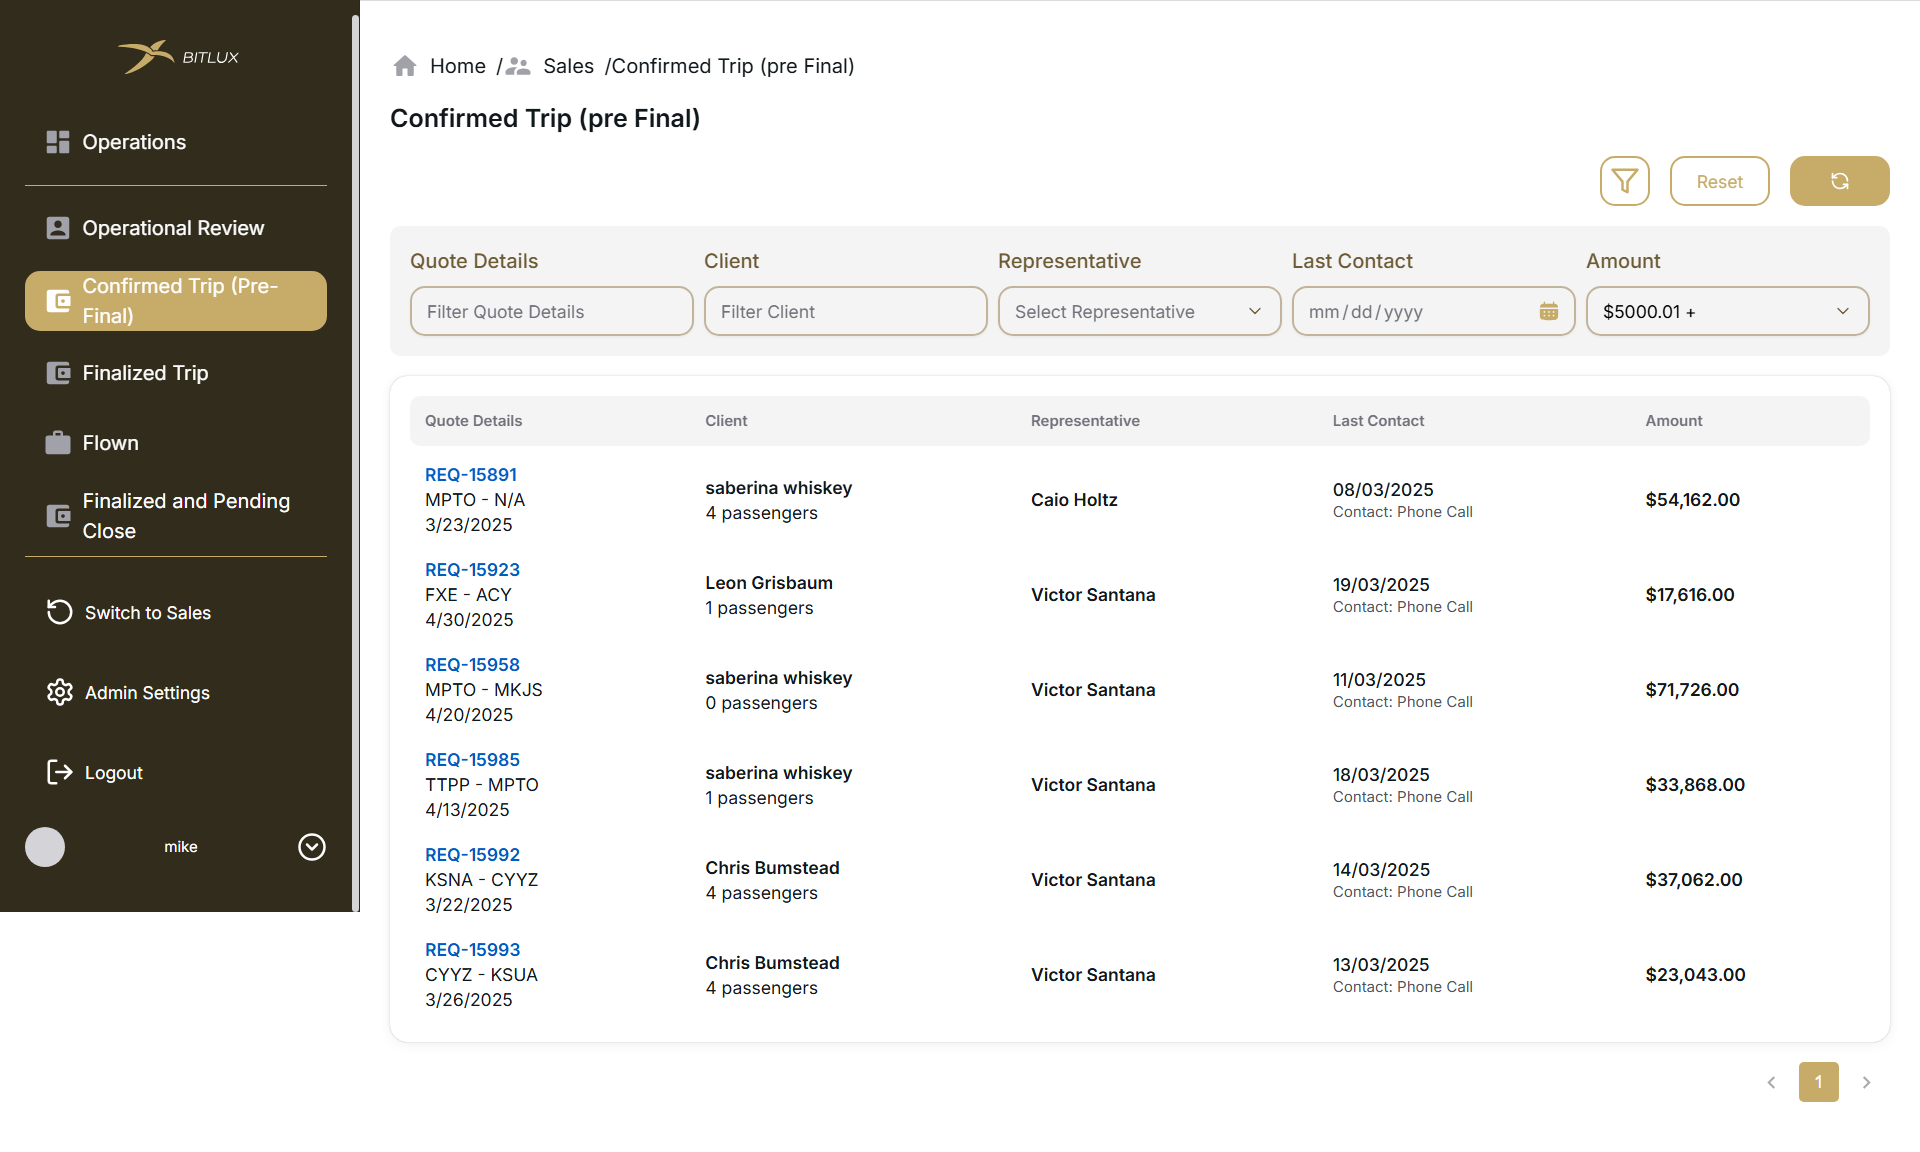Viewport: 1920px width, 1152px height.
Task: Click the Filter Client input field
Action: click(845, 311)
